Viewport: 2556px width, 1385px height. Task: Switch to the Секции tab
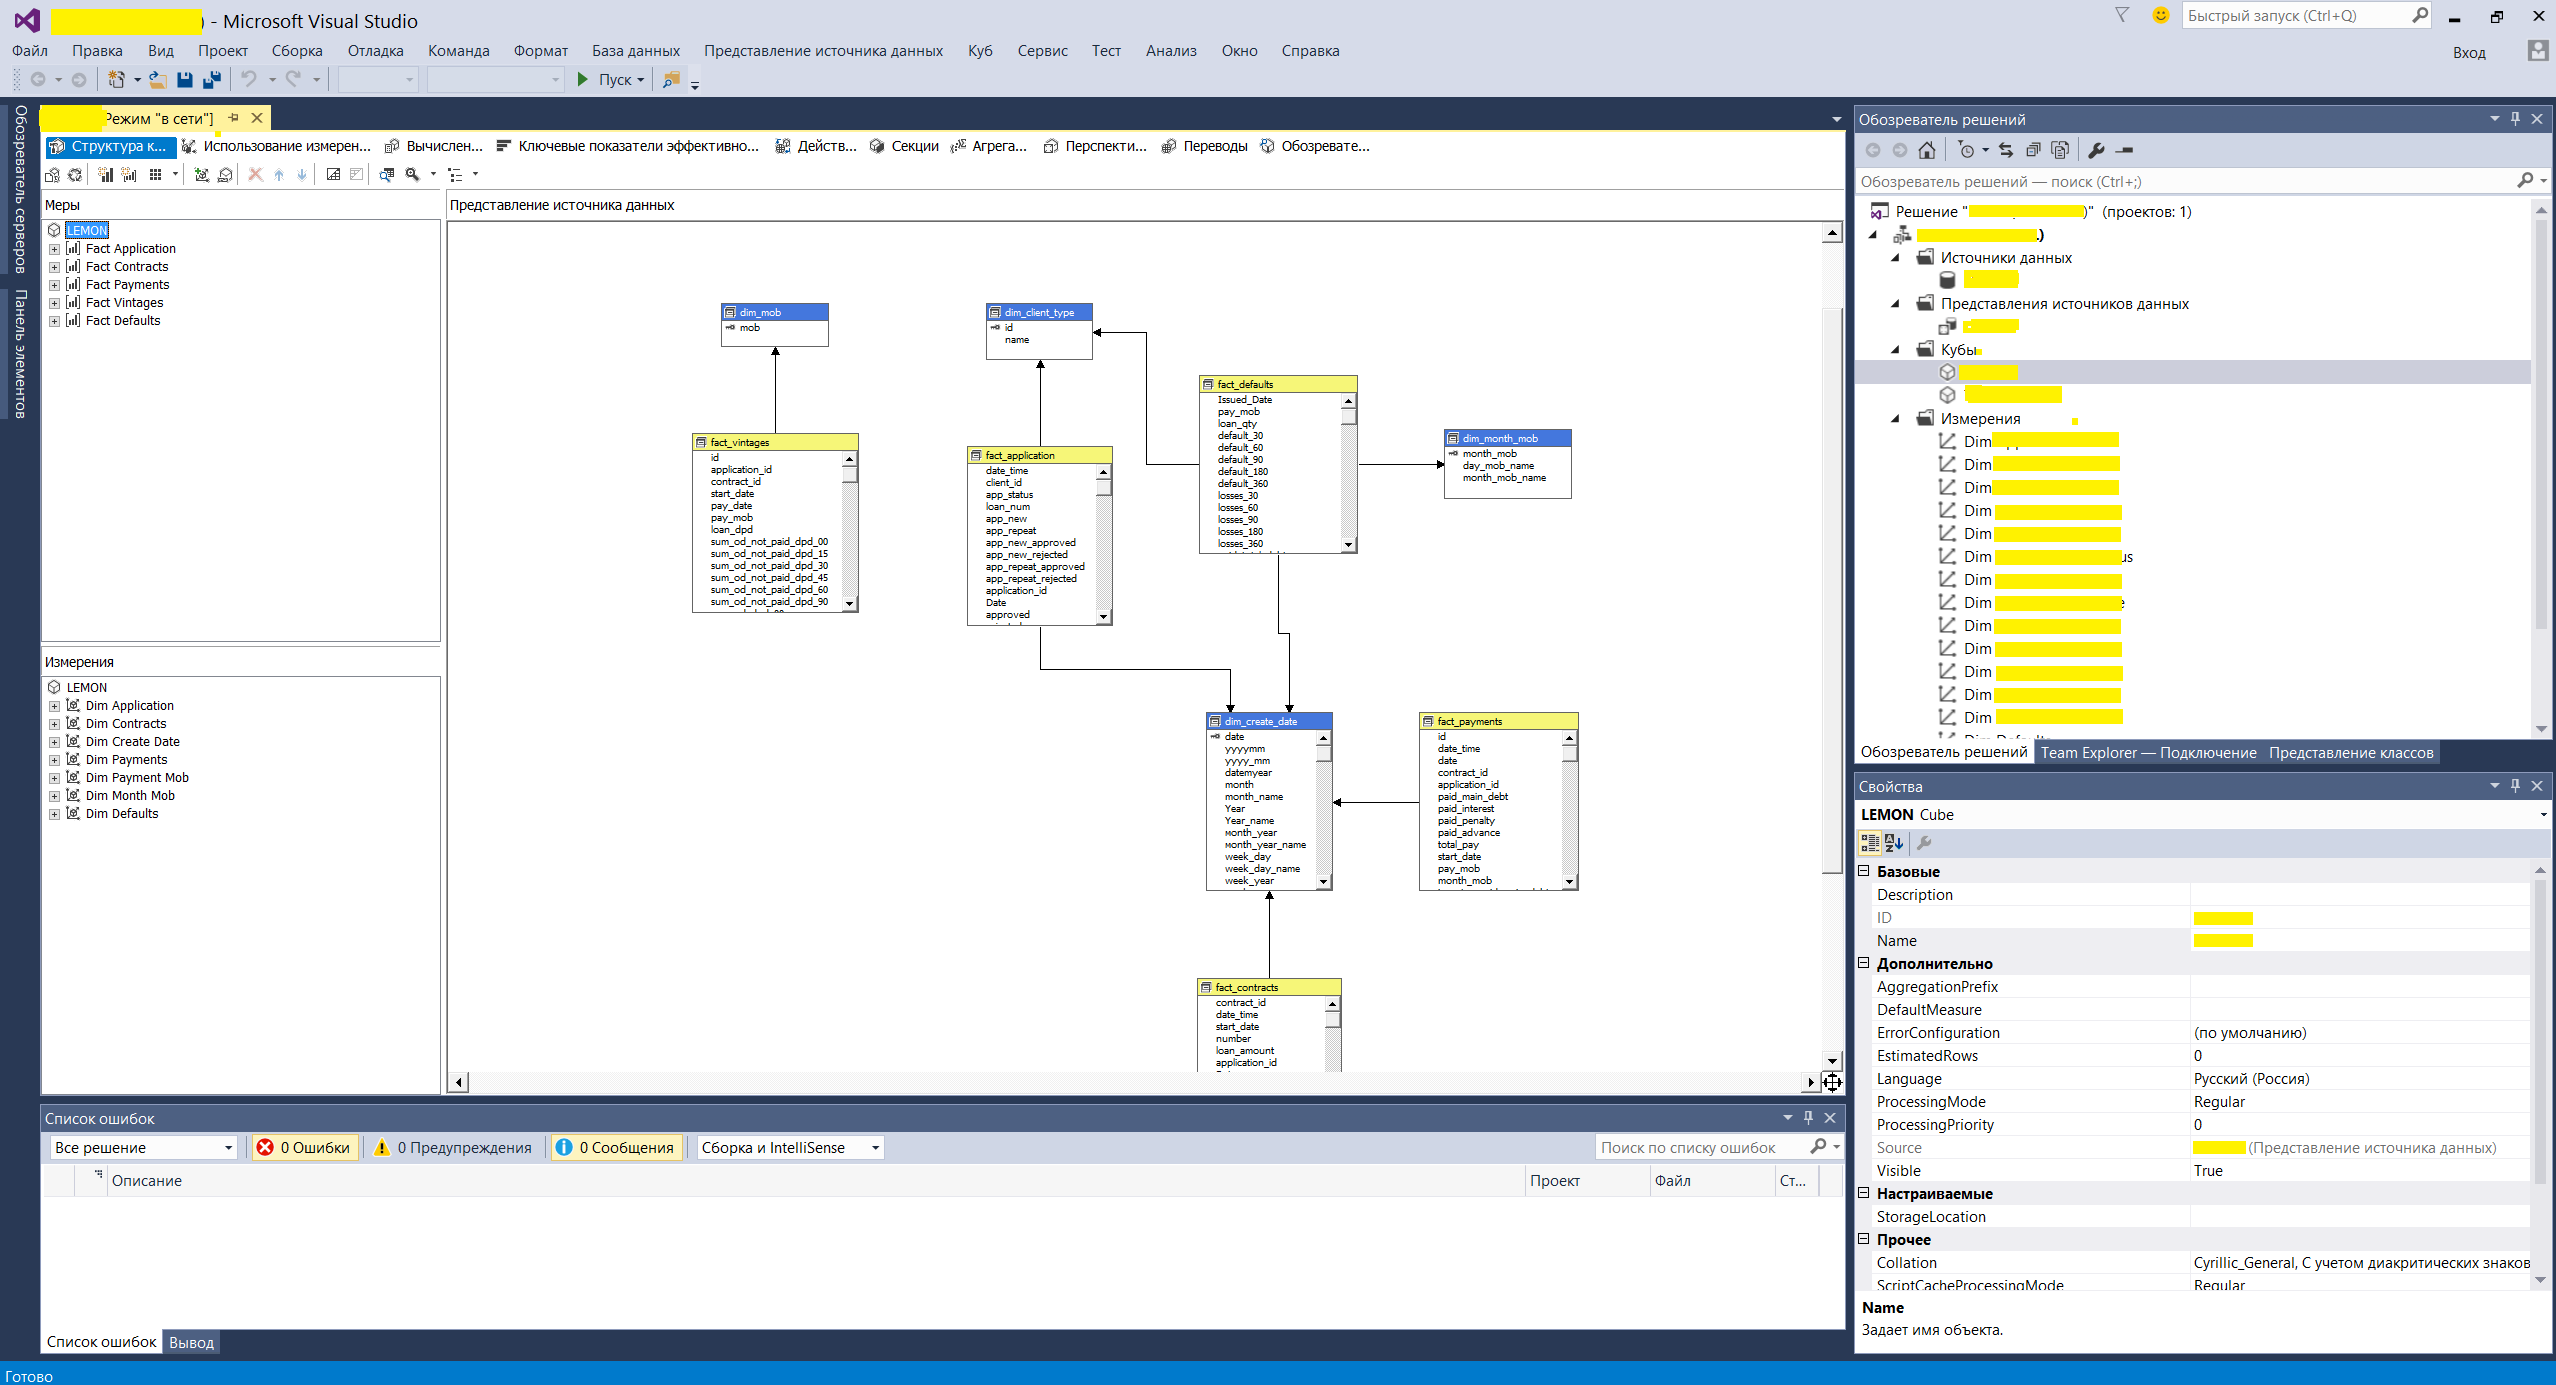point(904,146)
